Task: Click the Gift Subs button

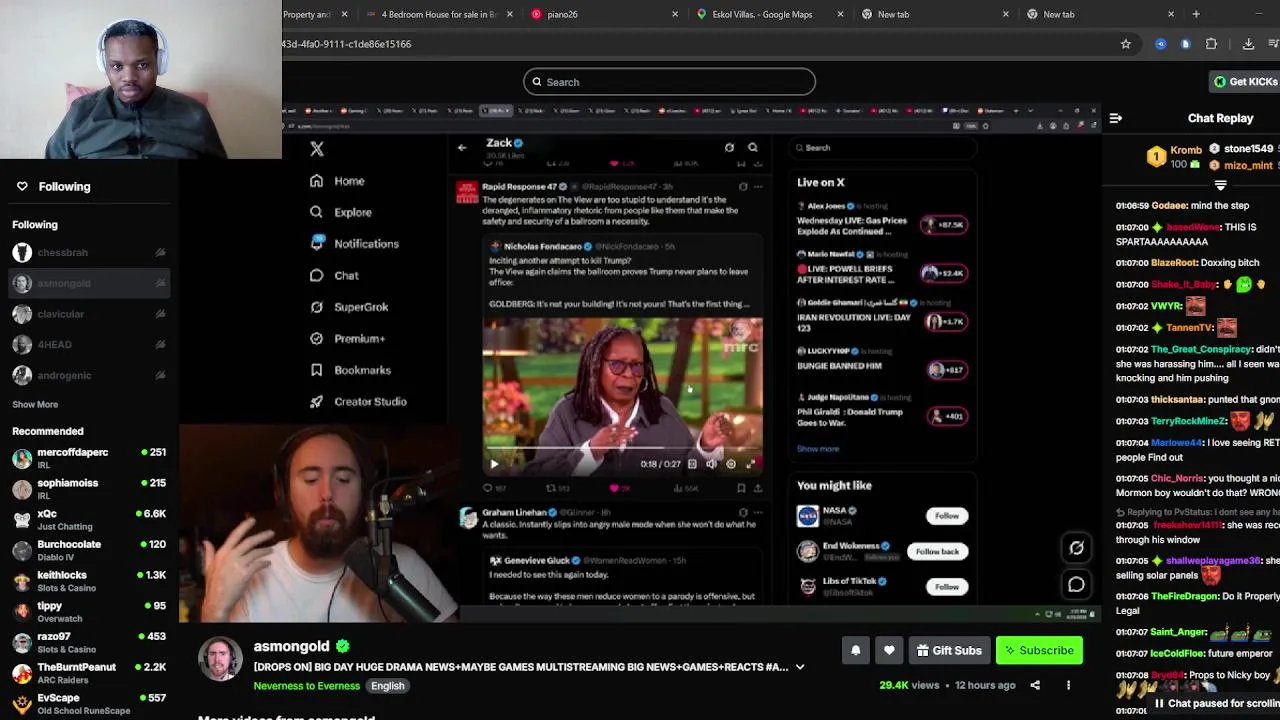Action: [949, 651]
